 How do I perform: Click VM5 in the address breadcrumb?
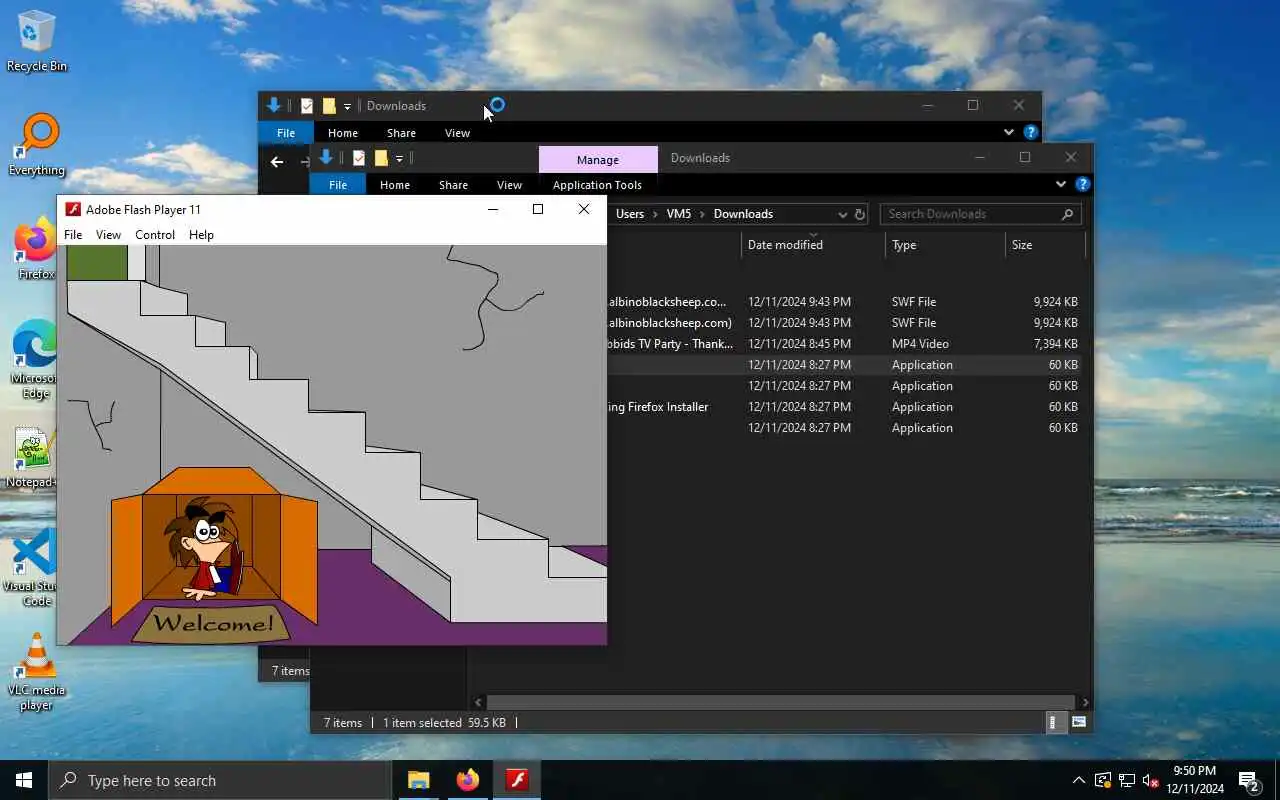679,214
